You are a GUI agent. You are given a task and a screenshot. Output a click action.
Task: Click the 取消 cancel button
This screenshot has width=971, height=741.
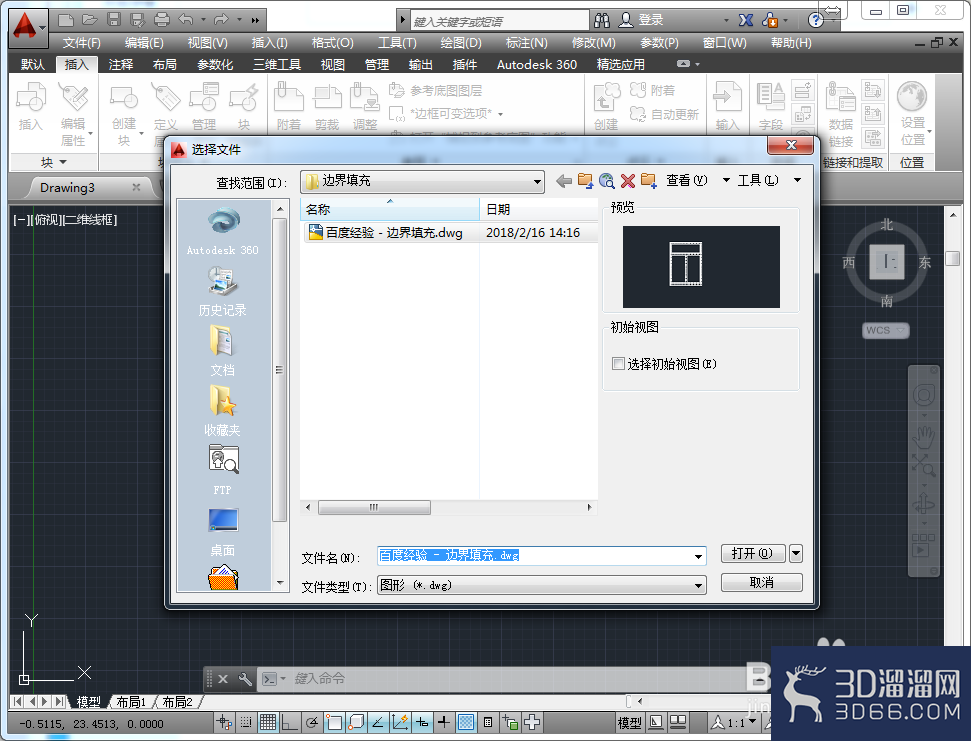(x=762, y=583)
